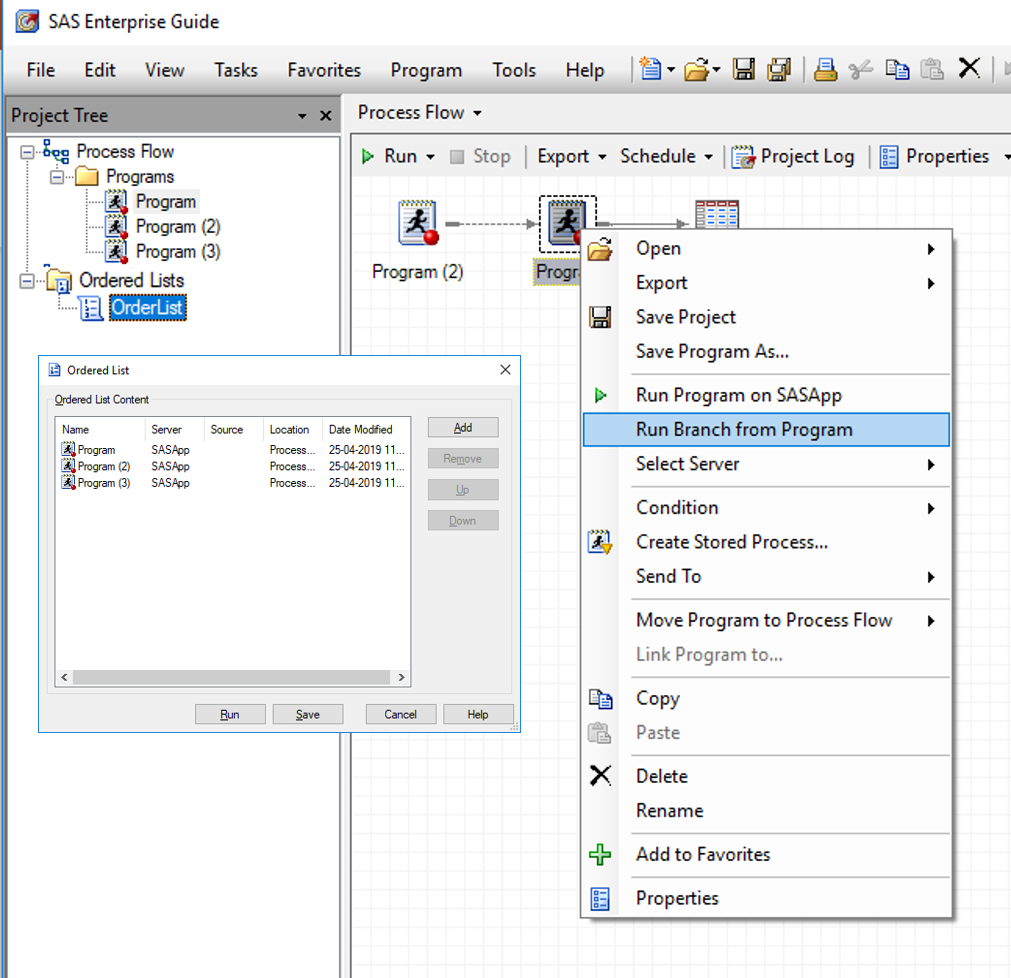Click the Open folder toolbar icon
Screen dimensions: 1011x978
coord(697,69)
